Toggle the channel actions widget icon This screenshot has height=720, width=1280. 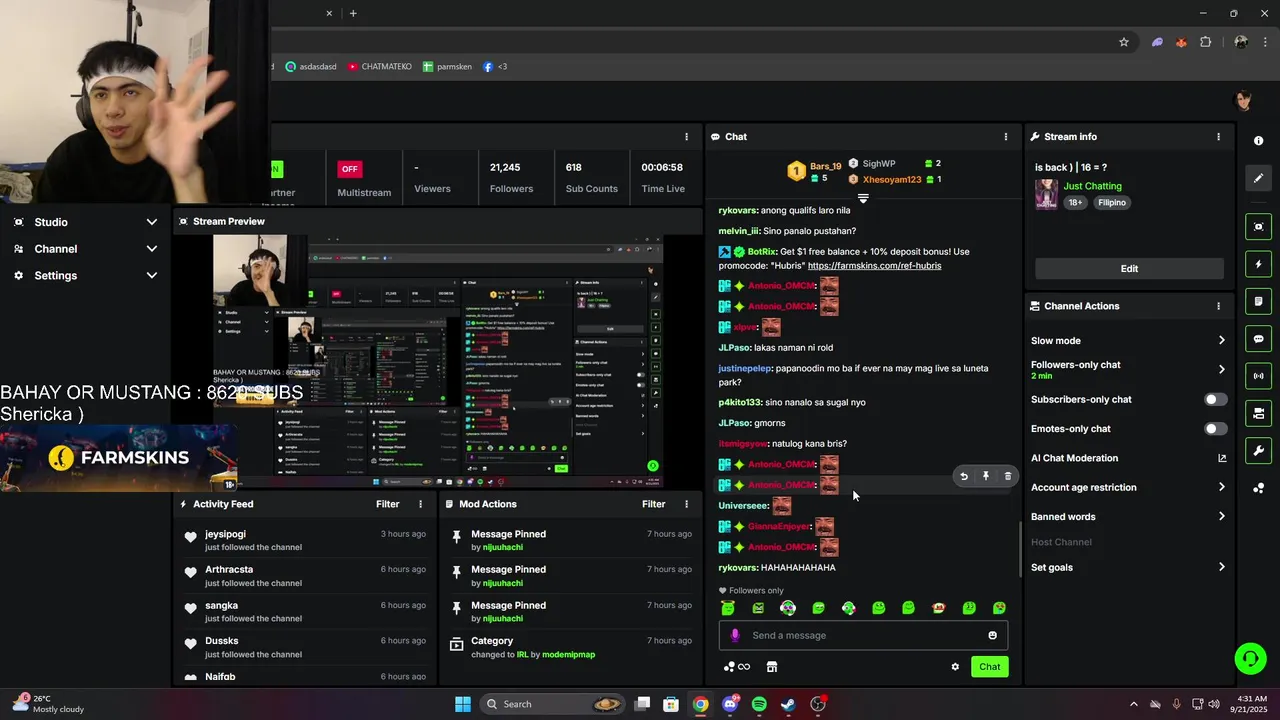1259,413
